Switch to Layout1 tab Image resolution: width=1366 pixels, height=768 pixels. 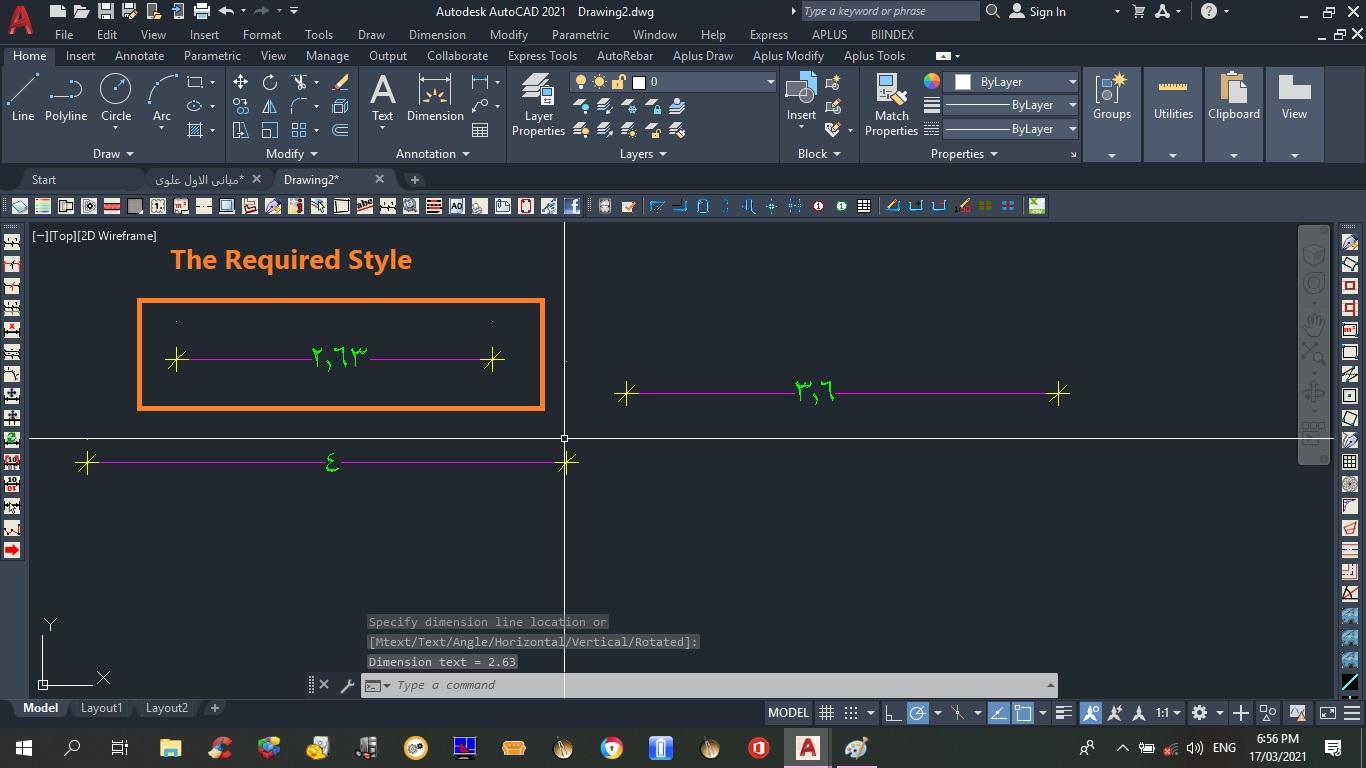point(101,708)
